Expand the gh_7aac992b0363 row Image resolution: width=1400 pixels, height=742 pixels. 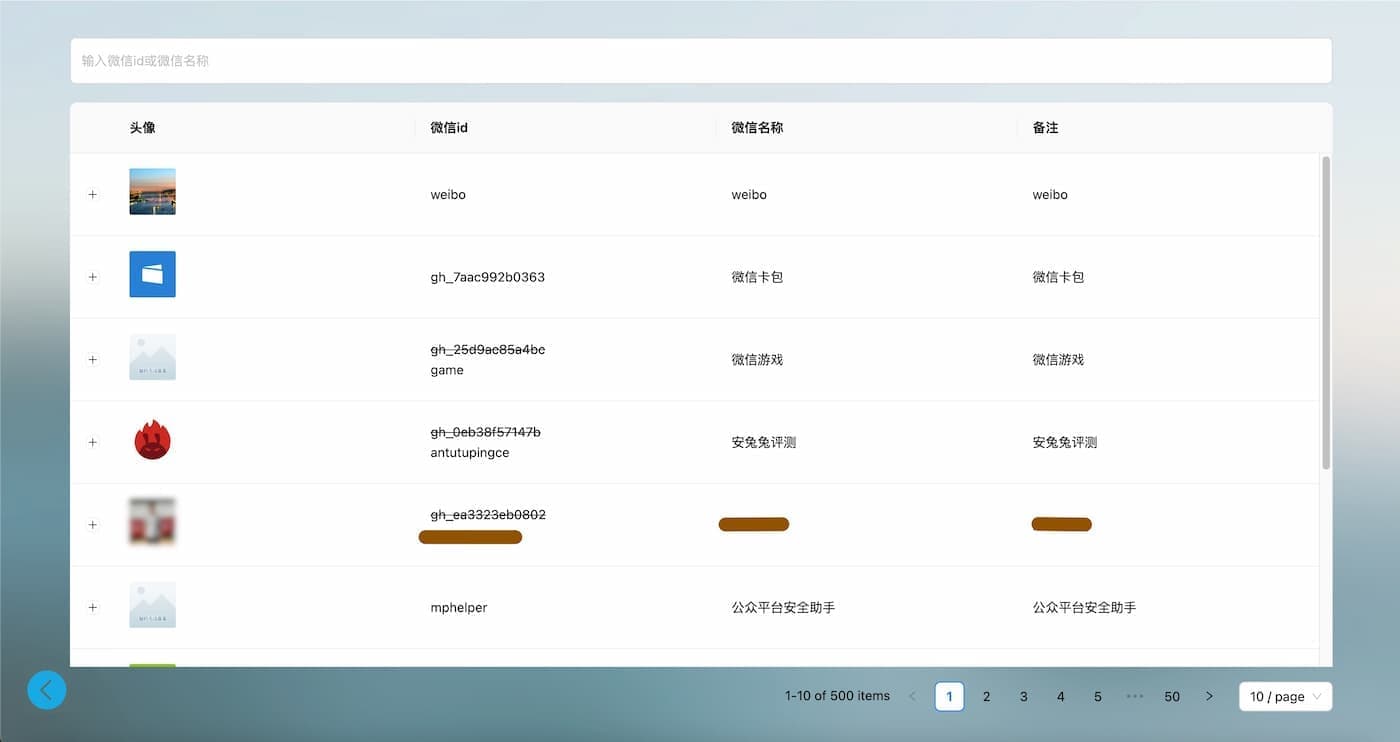tap(93, 277)
